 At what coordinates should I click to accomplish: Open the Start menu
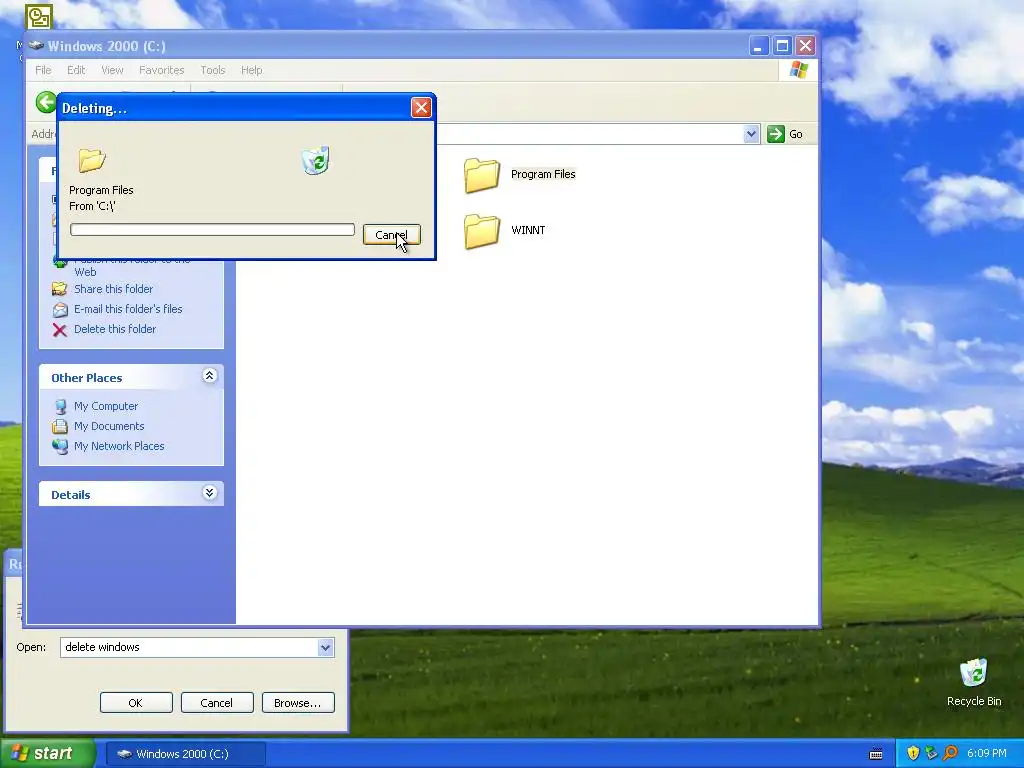(47, 754)
